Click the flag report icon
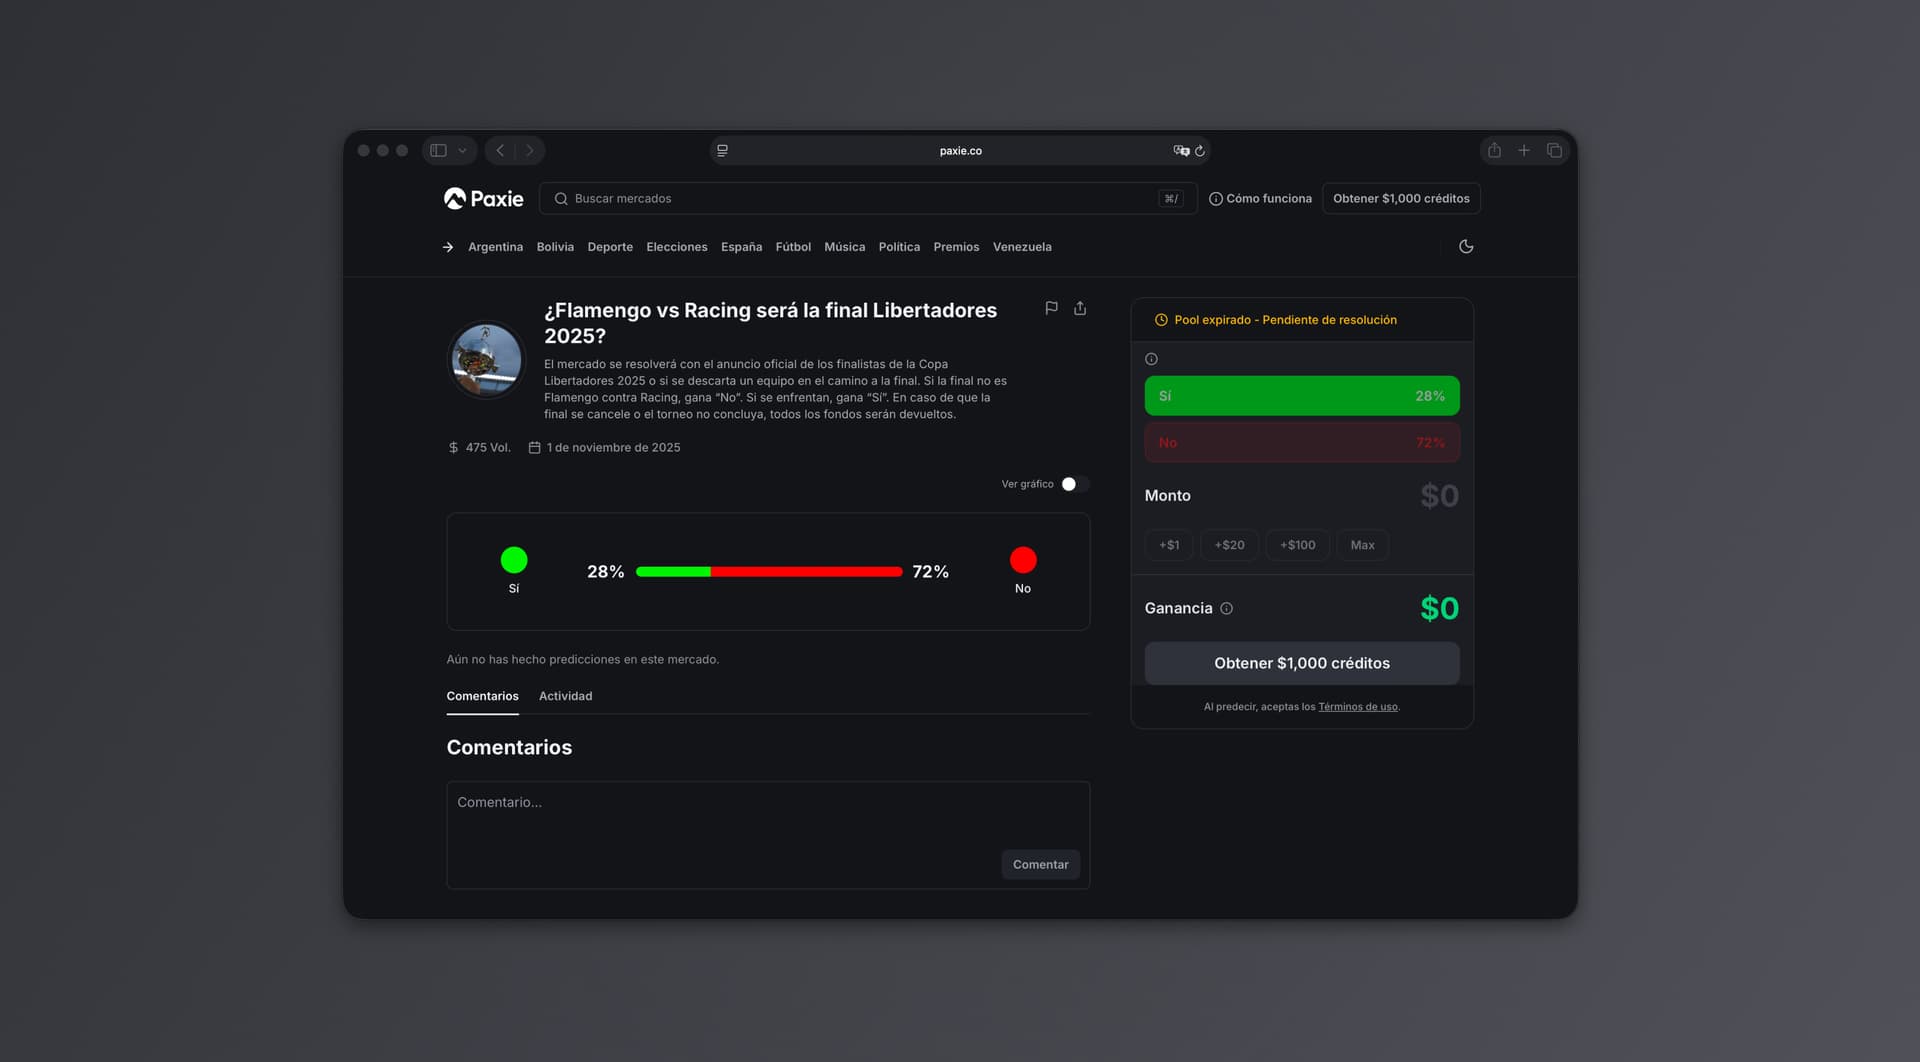This screenshot has width=1920, height=1062. [1051, 308]
